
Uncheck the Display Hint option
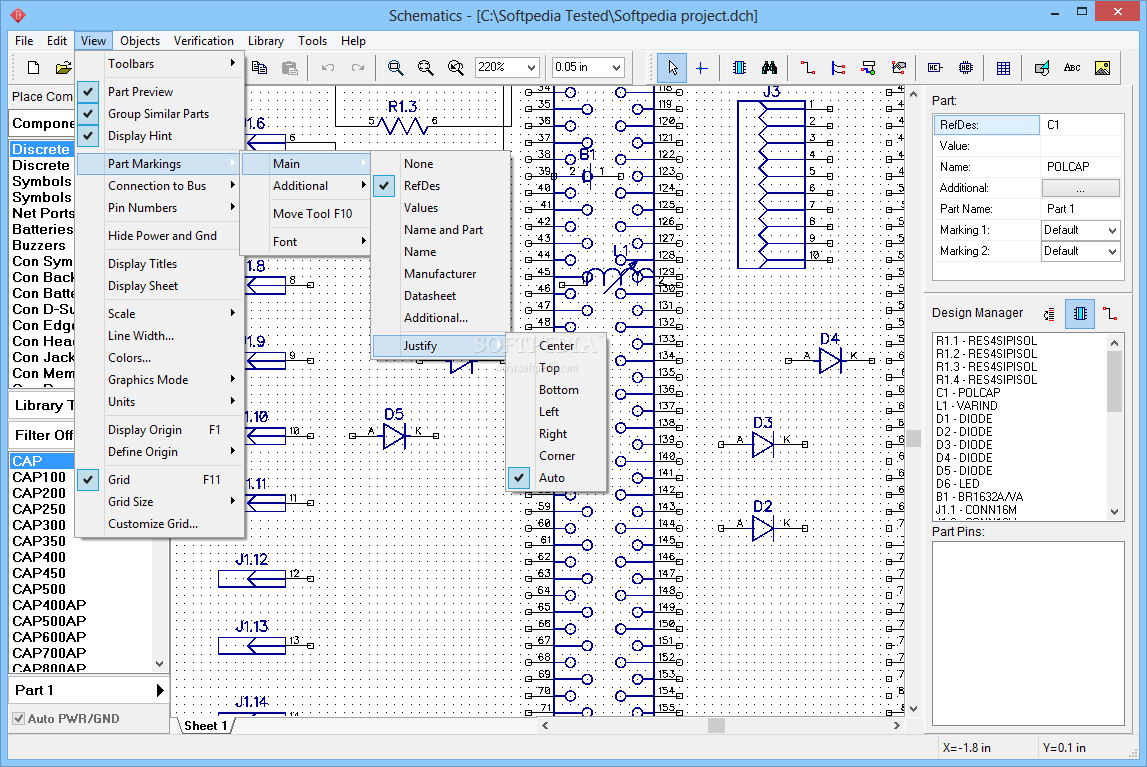coord(140,136)
